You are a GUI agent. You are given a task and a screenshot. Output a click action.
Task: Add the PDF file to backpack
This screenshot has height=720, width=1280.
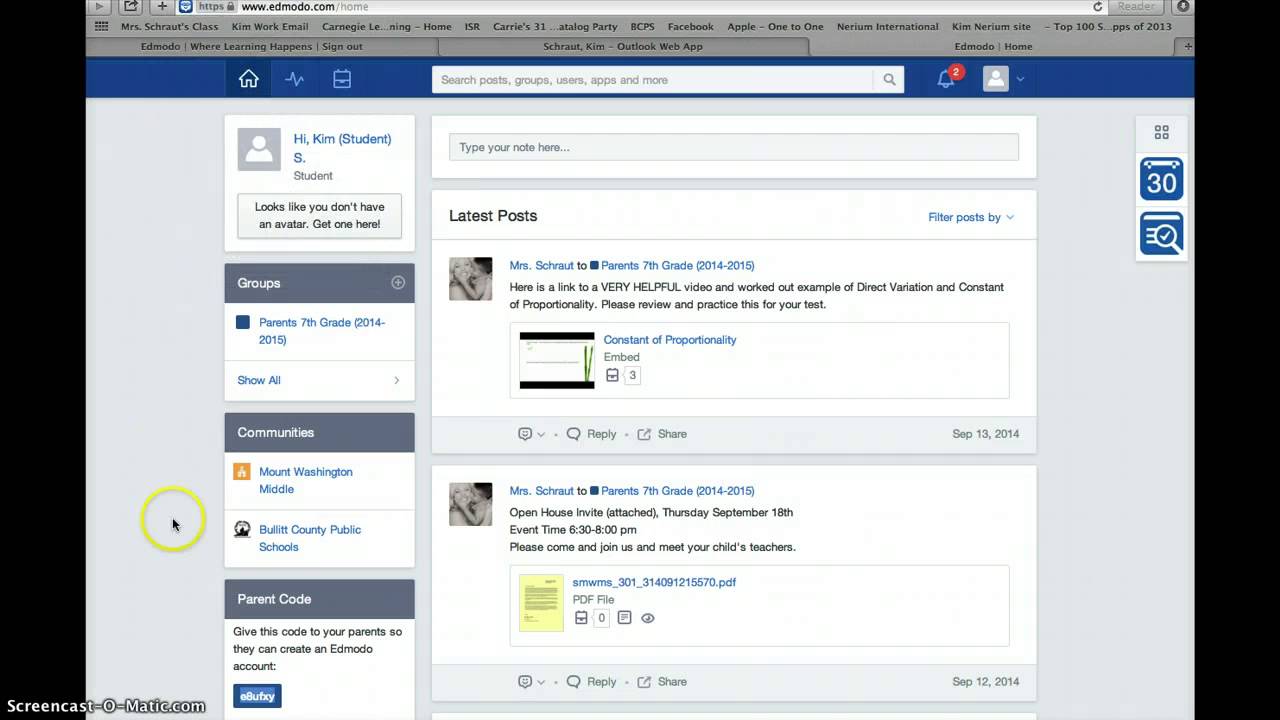pyautogui.click(x=581, y=618)
